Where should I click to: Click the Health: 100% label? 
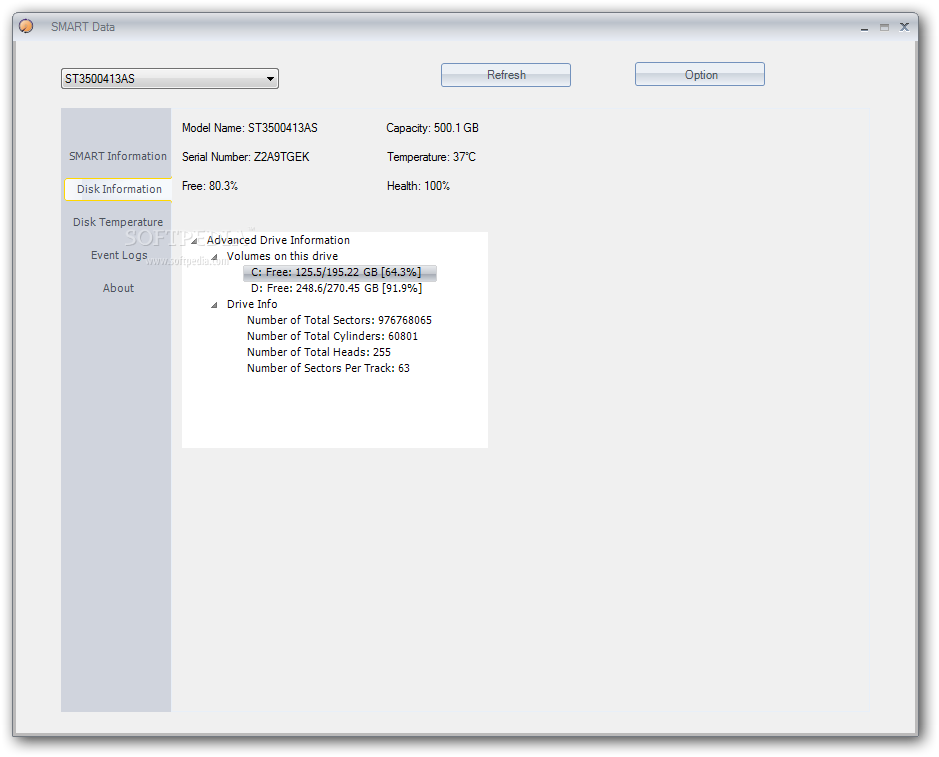coord(418,186)
